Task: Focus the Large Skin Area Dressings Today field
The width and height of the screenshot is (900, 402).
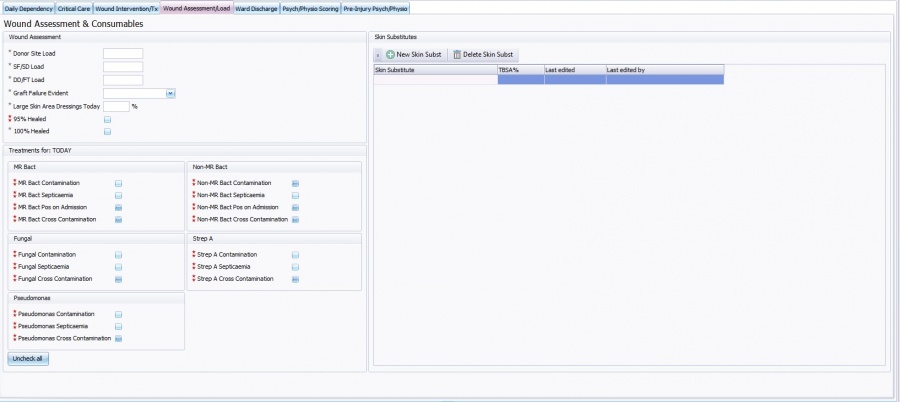Action: click(116, 106)
